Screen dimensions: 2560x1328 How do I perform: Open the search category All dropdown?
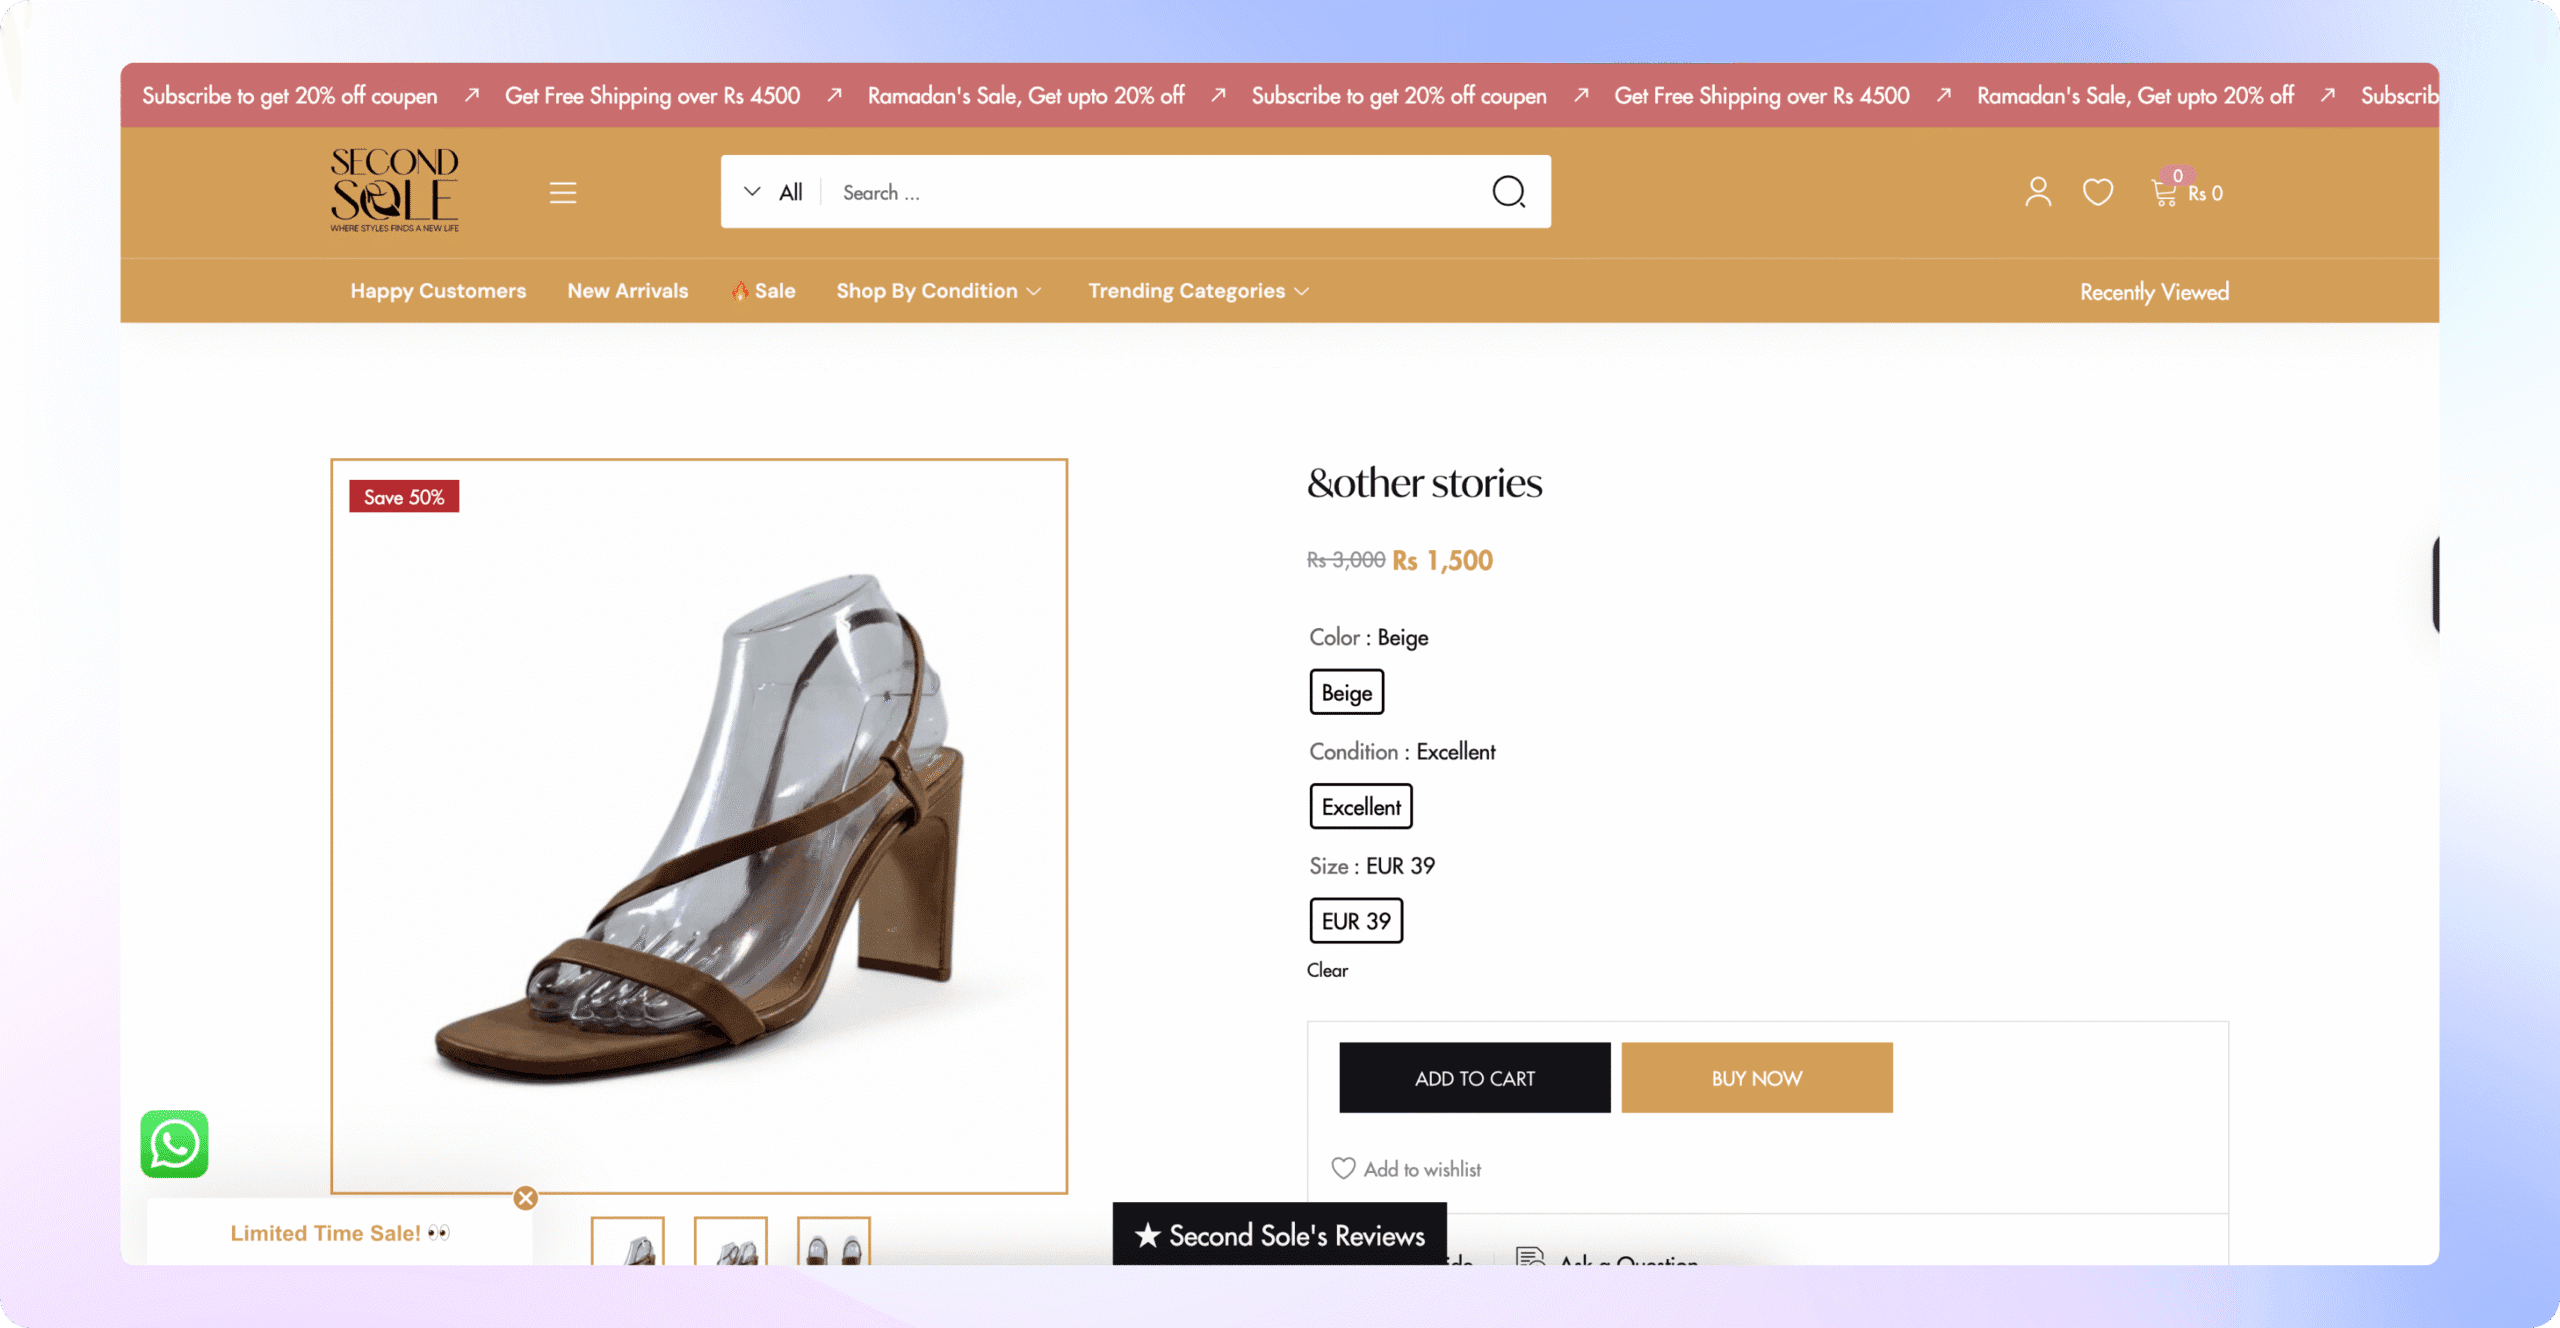click(x=772, y=192)
